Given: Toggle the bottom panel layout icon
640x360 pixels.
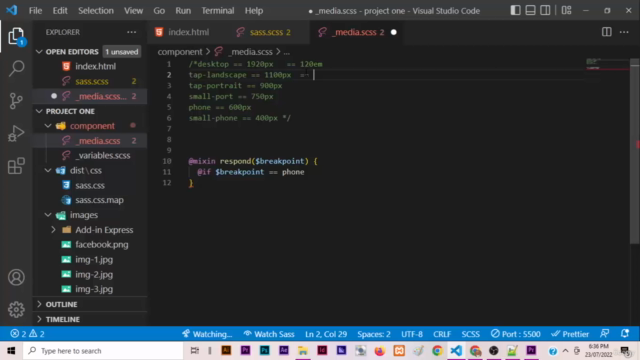Looking at the screenshot, I should pos(530,10).
